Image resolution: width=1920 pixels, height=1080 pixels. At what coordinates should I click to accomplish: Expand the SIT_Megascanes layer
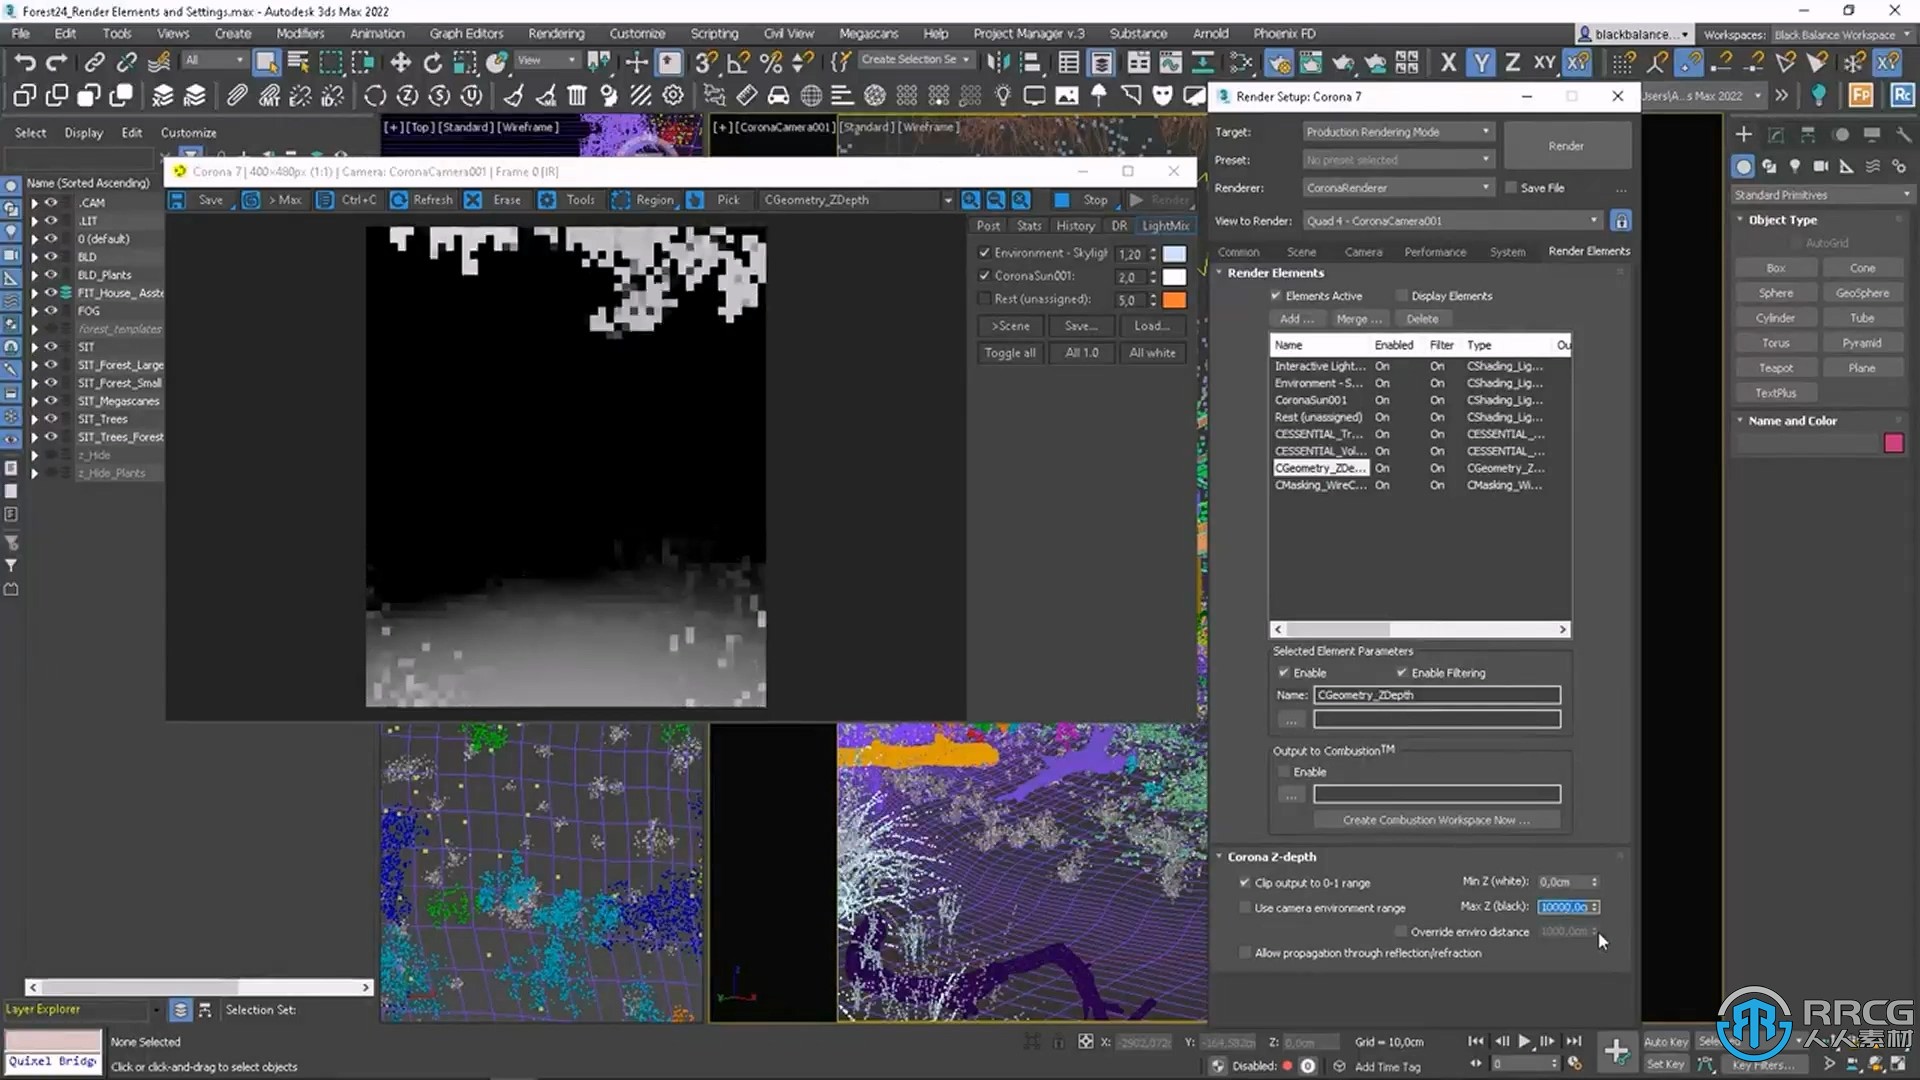tap(34, 401)
